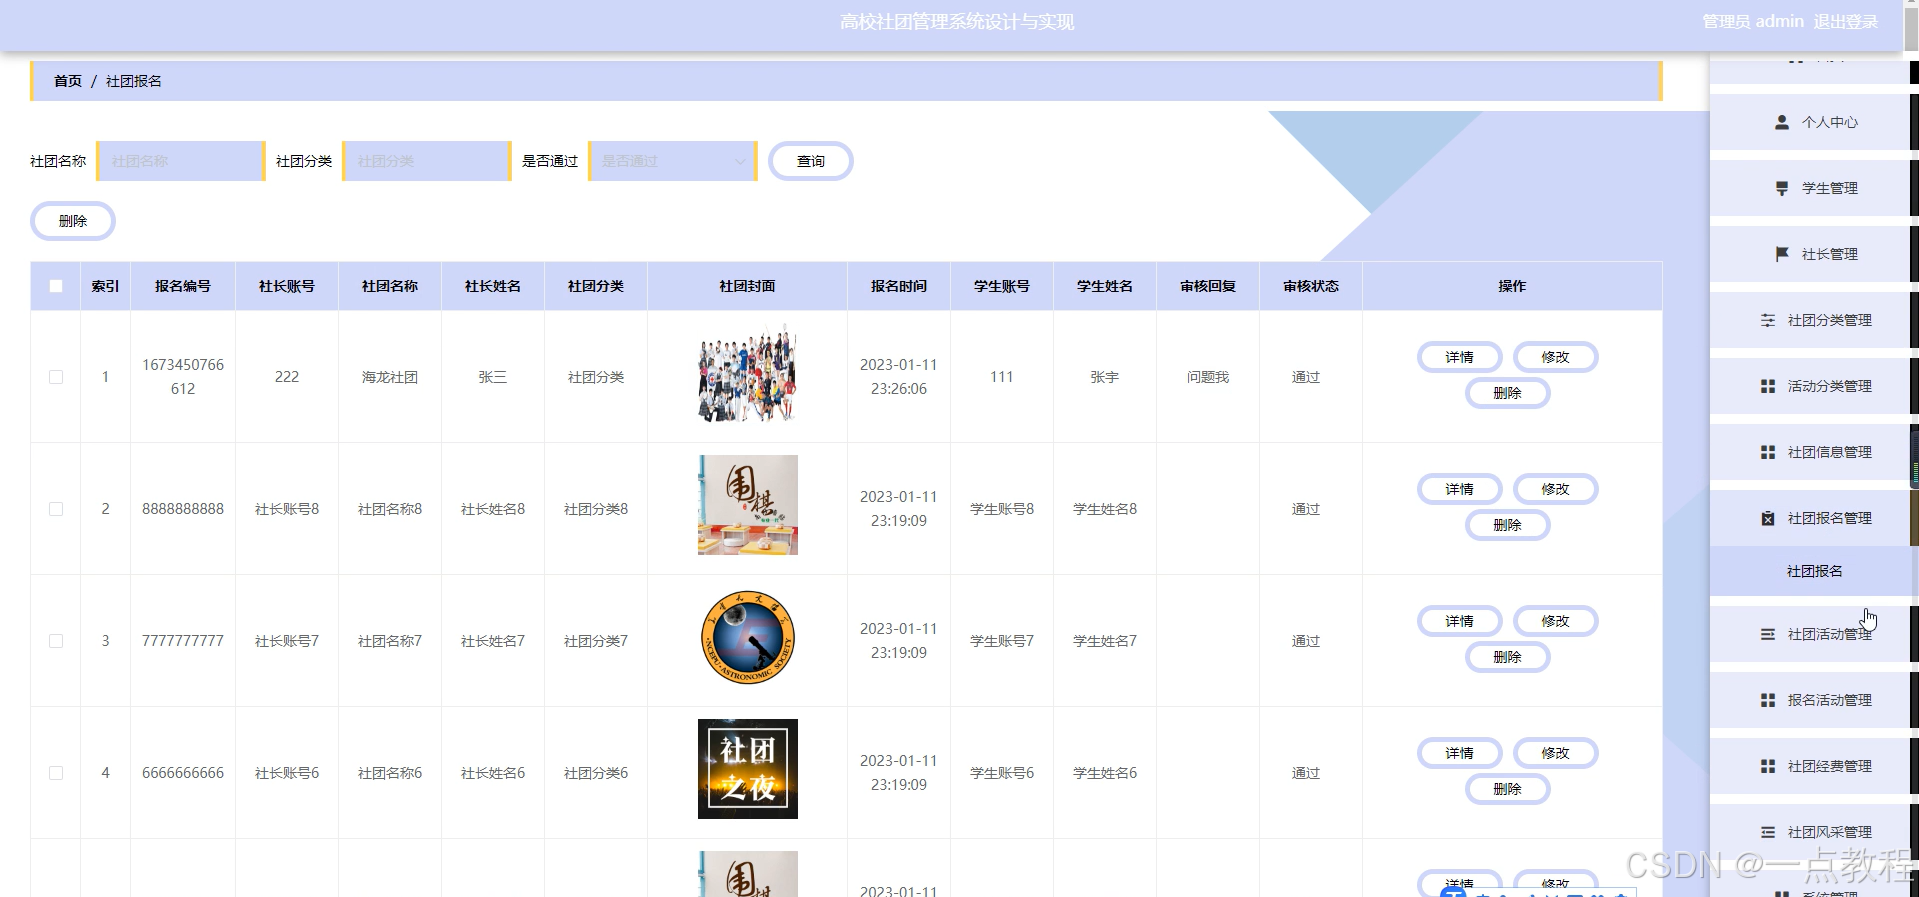
Task: Focus the 社团名称 search input
Action: (181, 161)
